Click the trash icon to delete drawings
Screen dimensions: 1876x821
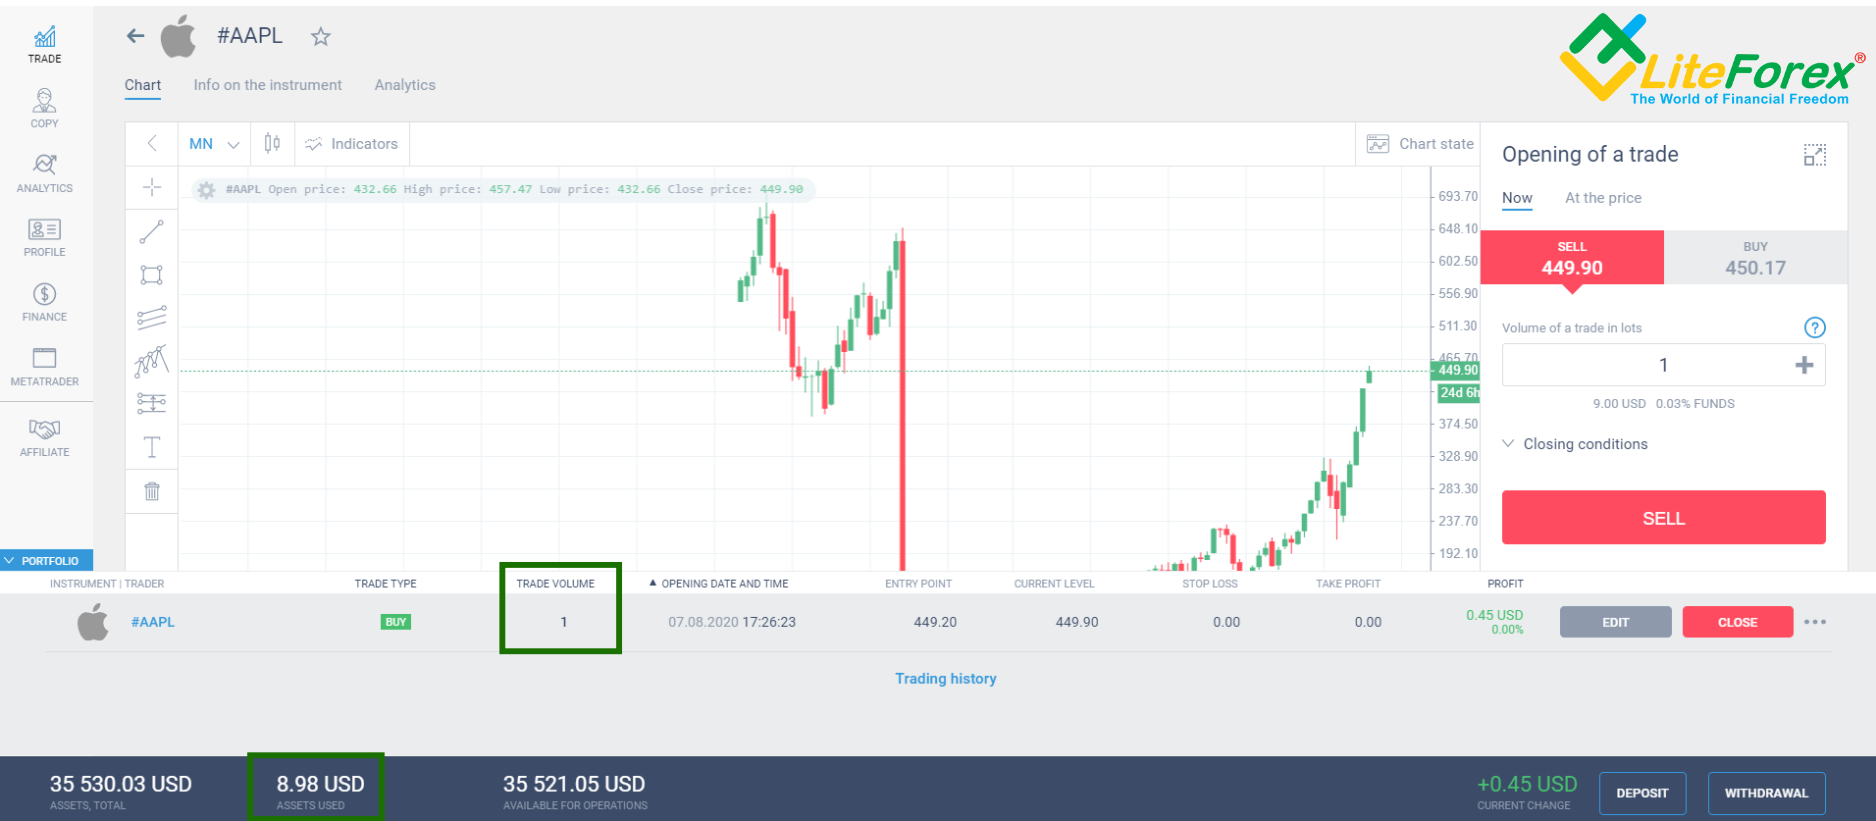pyautogui.click(x=152, y=491)
